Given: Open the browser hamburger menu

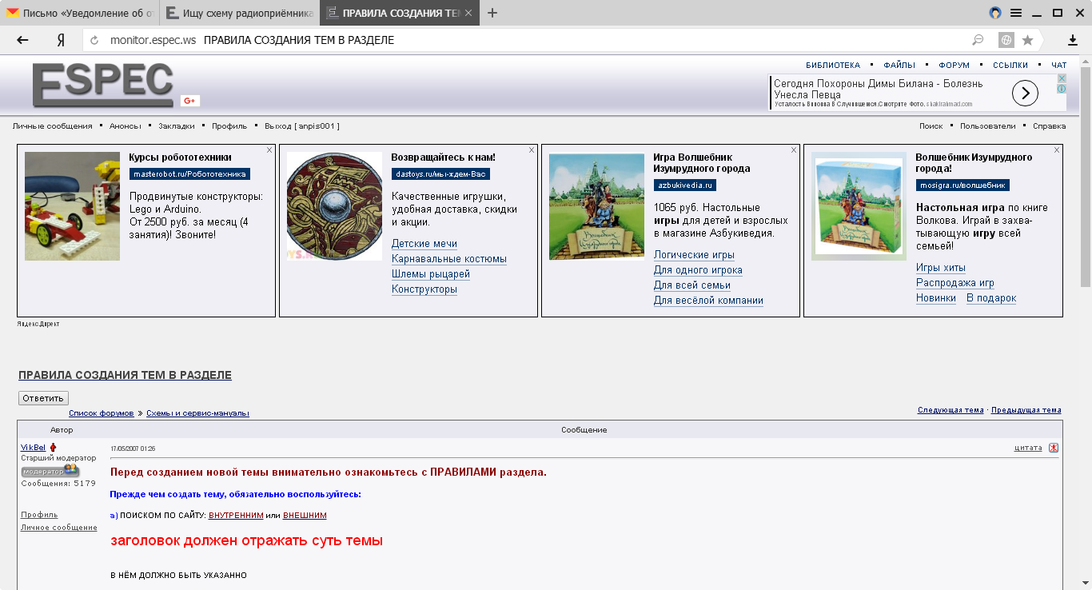Looking at the screenshot, I should [1016, 13].
